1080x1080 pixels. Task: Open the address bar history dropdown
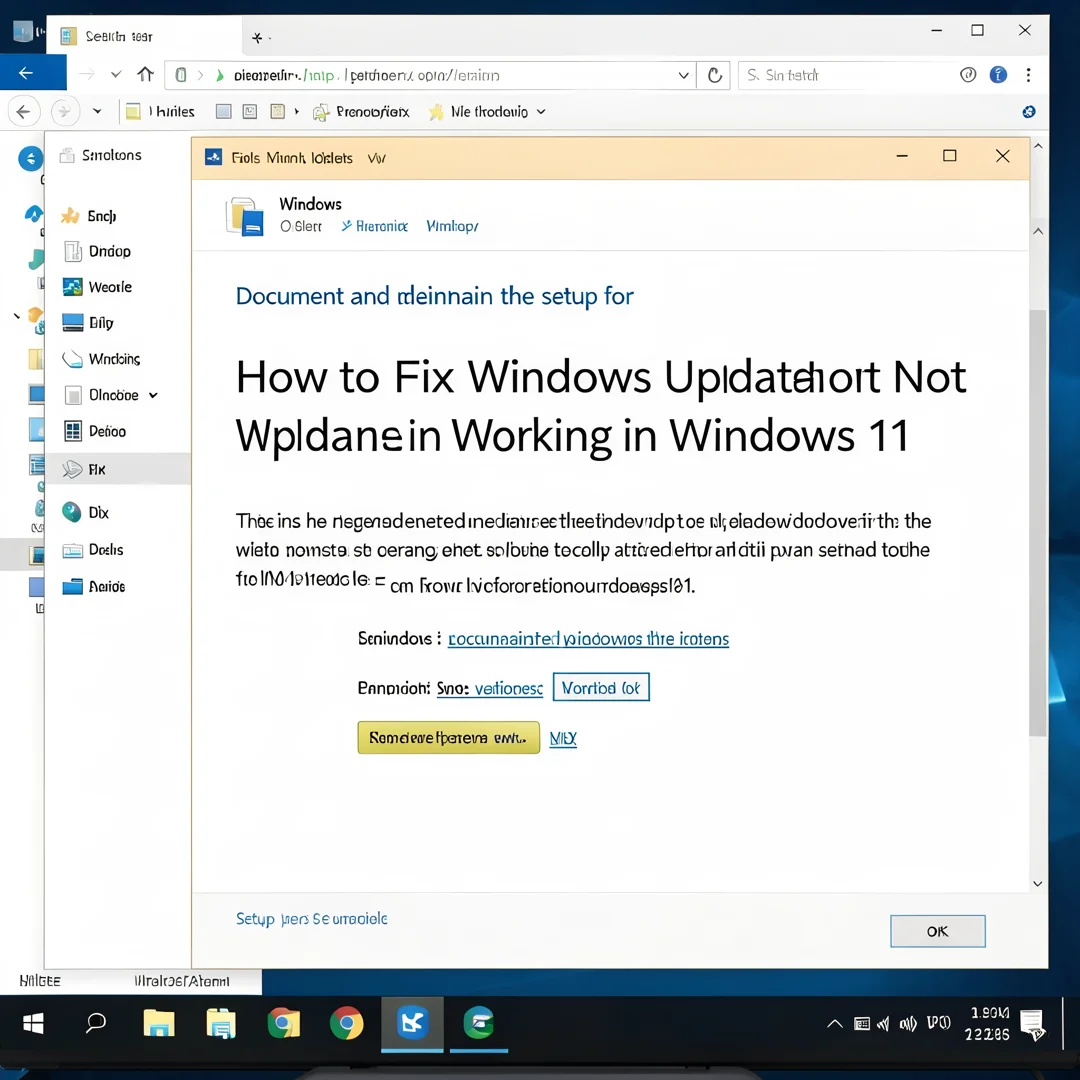[x=683, y=75]
